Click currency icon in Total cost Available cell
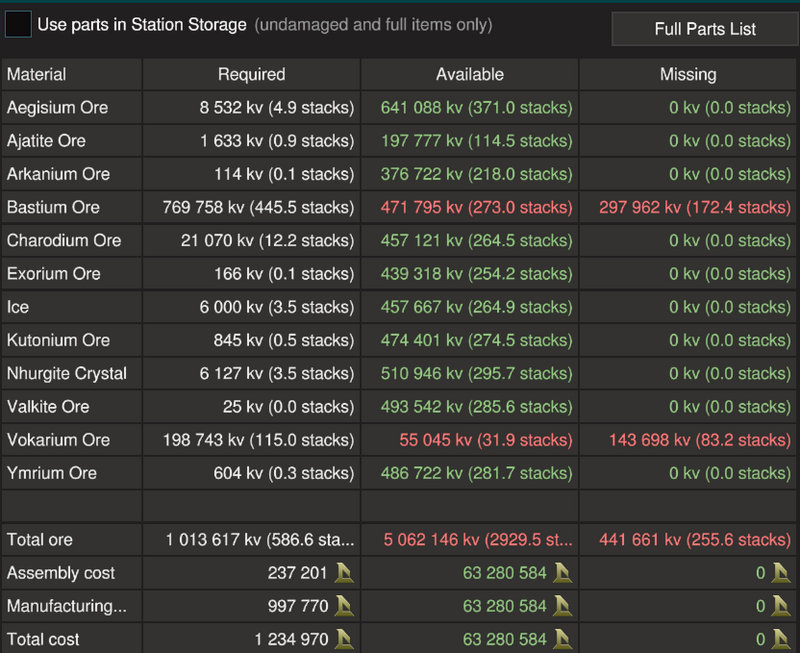The height and width of the screenshot is (653, 800). click(x=562, y=639)
